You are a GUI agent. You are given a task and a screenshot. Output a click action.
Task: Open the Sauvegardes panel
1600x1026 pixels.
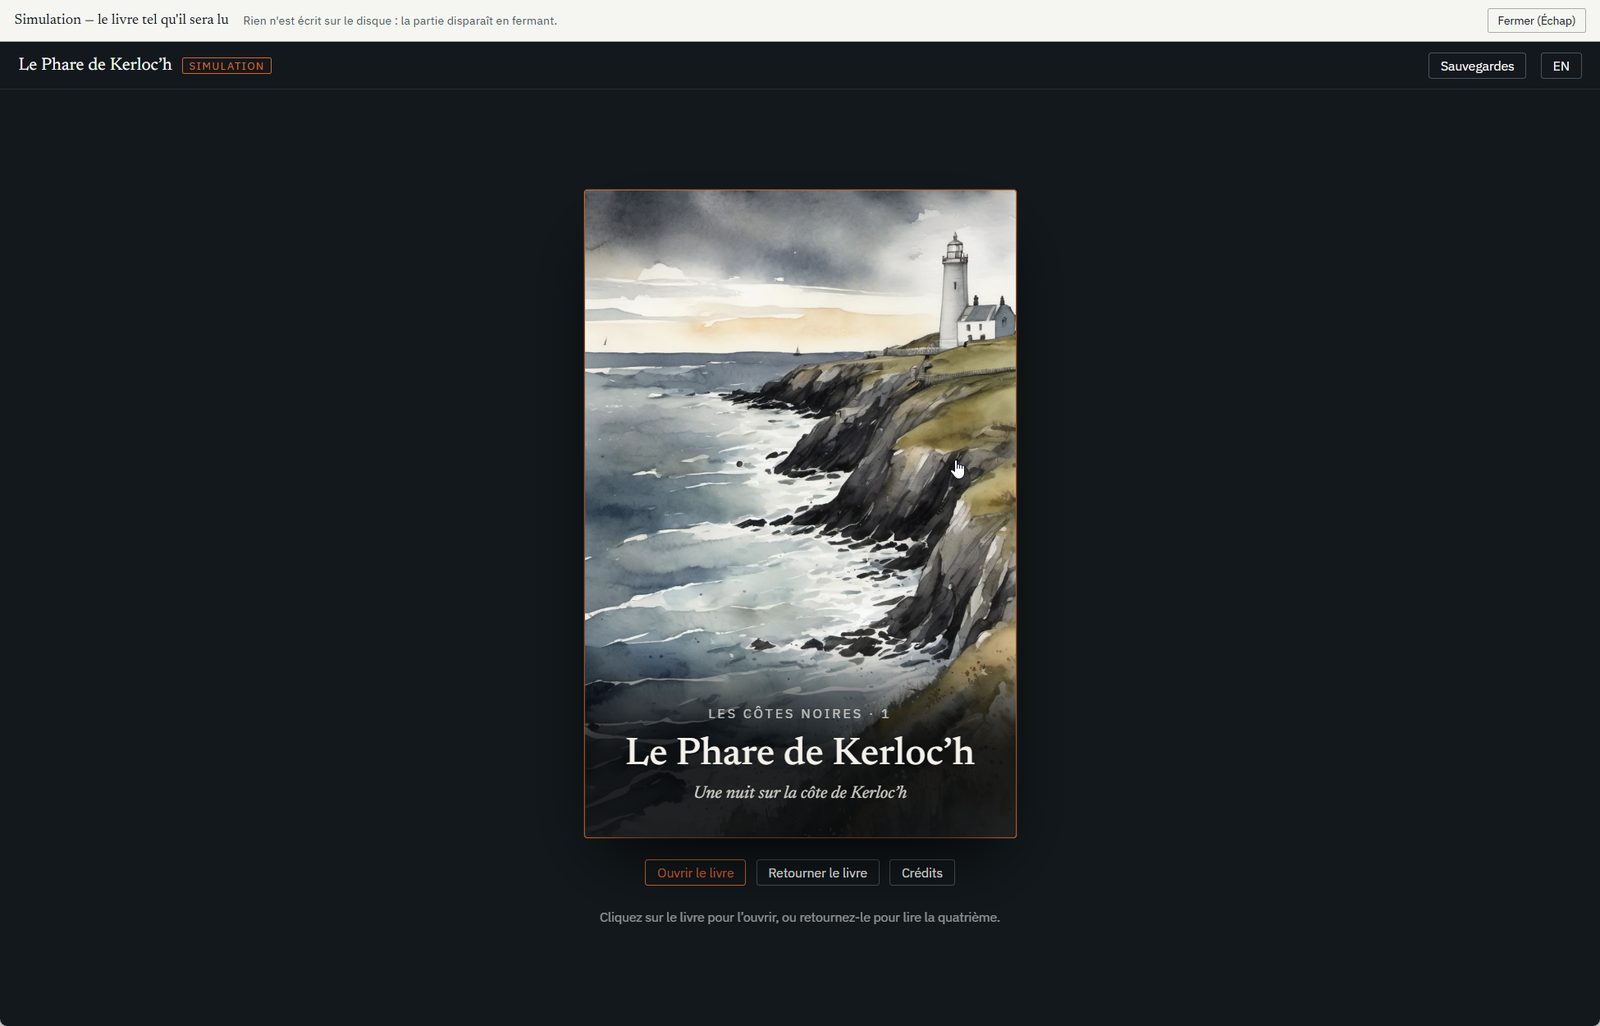(x=1477, y=66)
